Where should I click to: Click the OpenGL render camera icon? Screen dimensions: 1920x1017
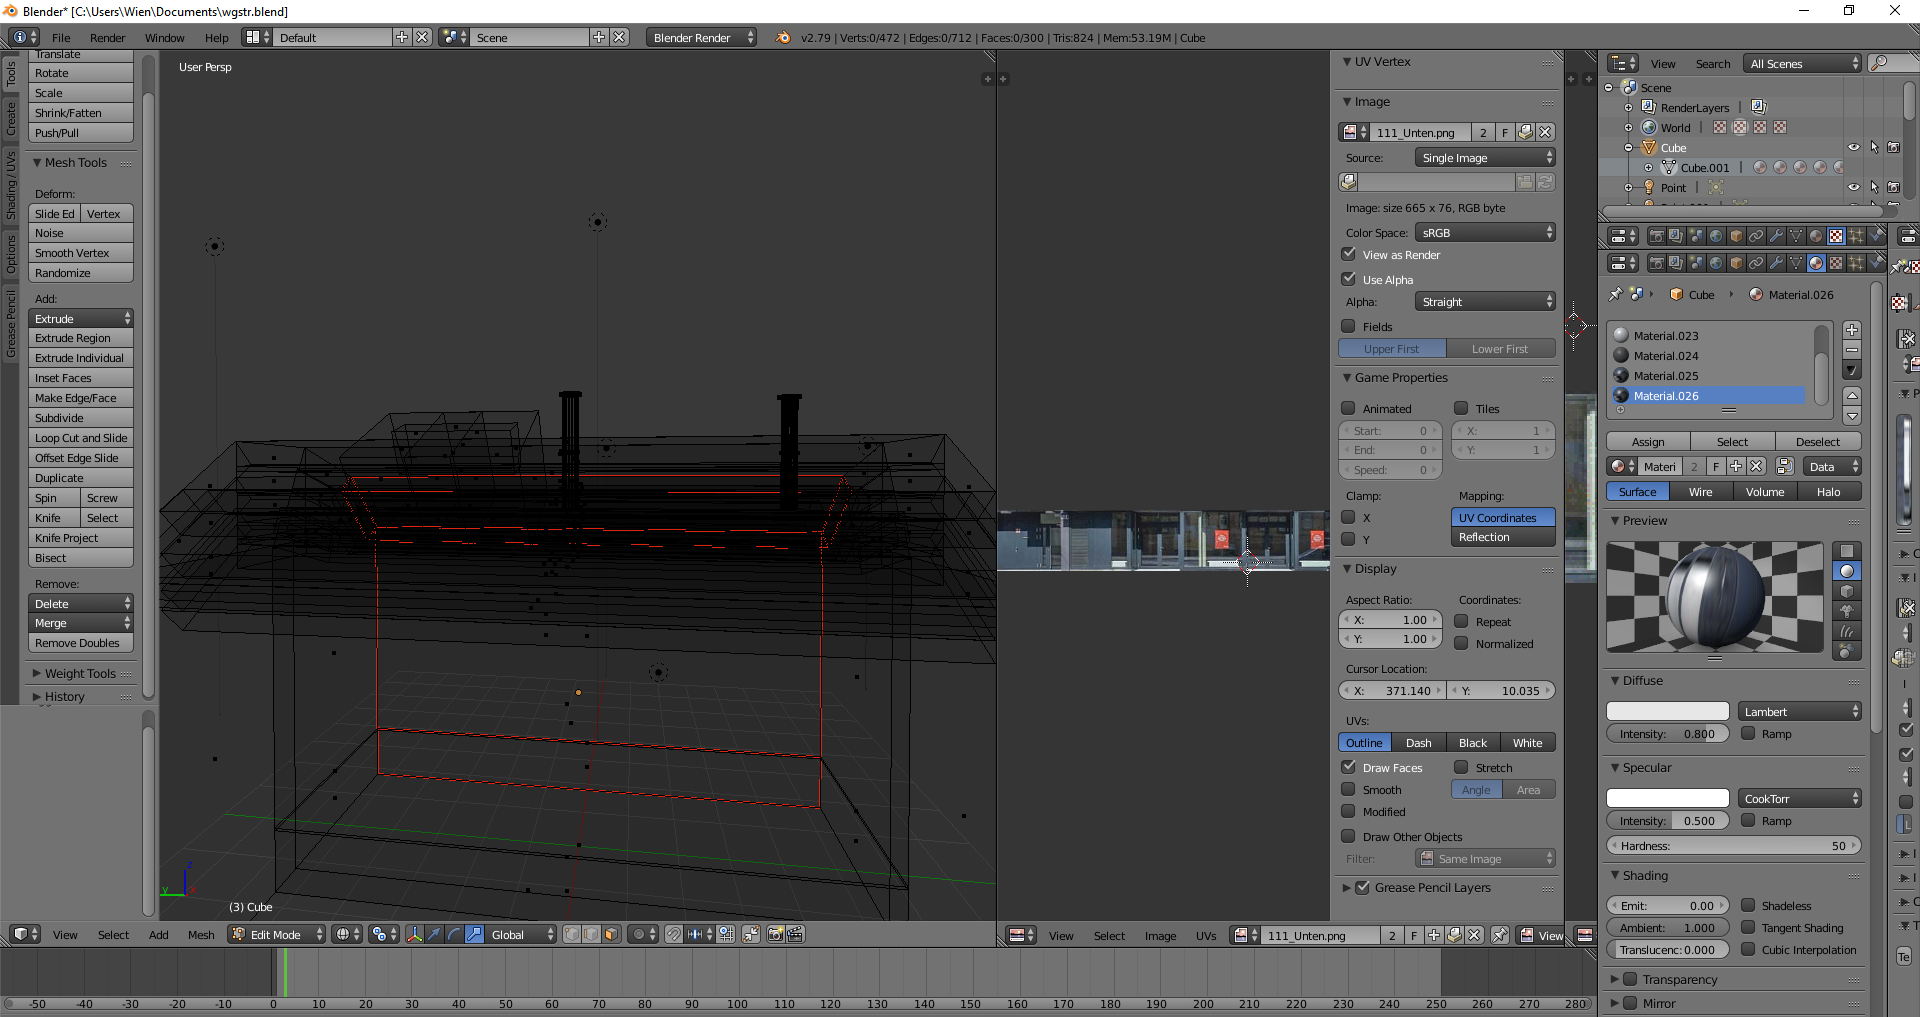click(775, 934)
